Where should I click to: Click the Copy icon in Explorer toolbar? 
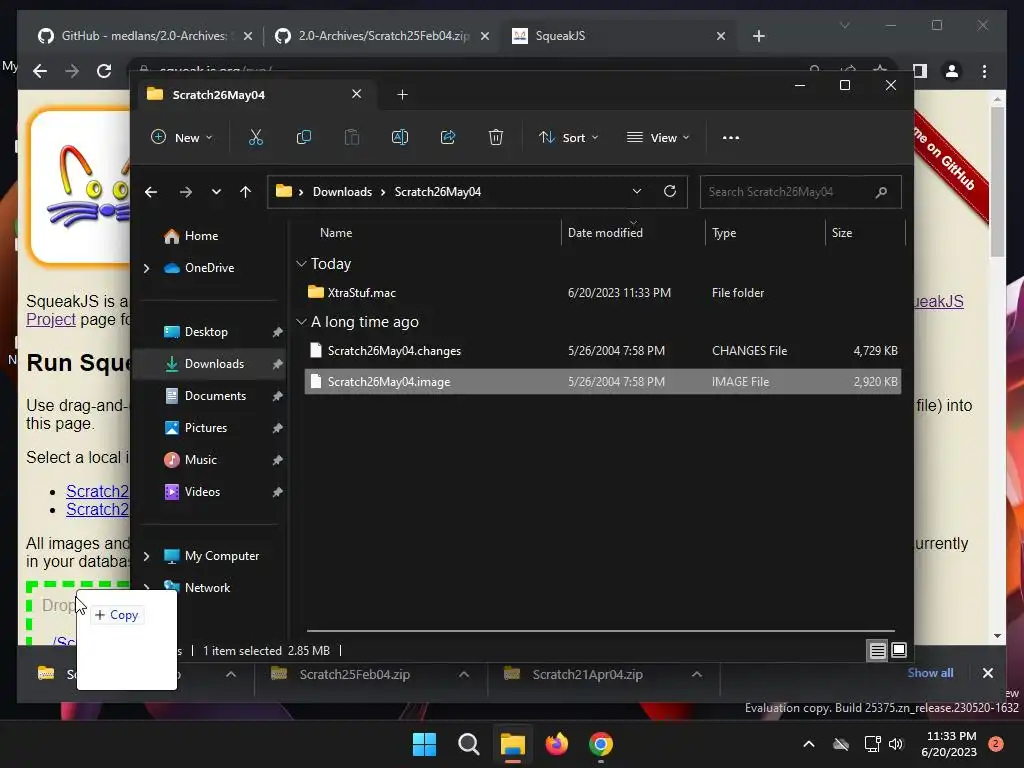pos(304,137)
